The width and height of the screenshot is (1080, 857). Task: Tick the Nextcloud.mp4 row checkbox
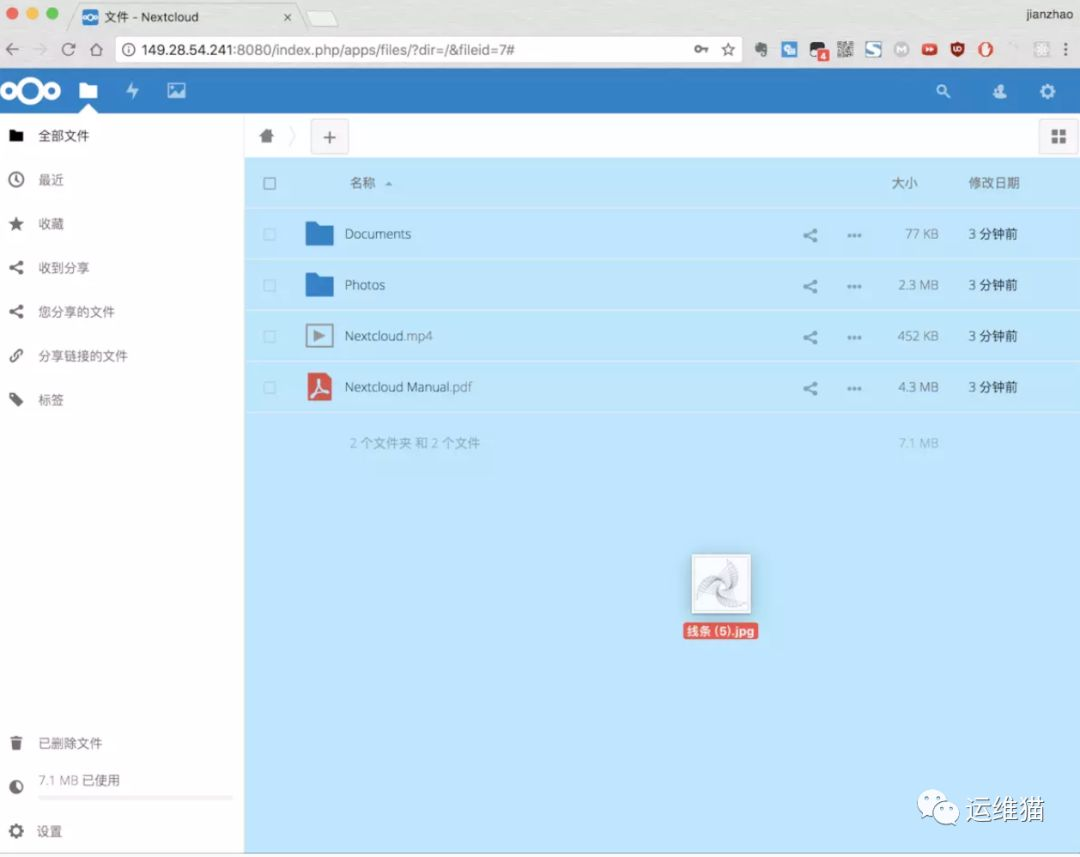(x=270, y=336)
